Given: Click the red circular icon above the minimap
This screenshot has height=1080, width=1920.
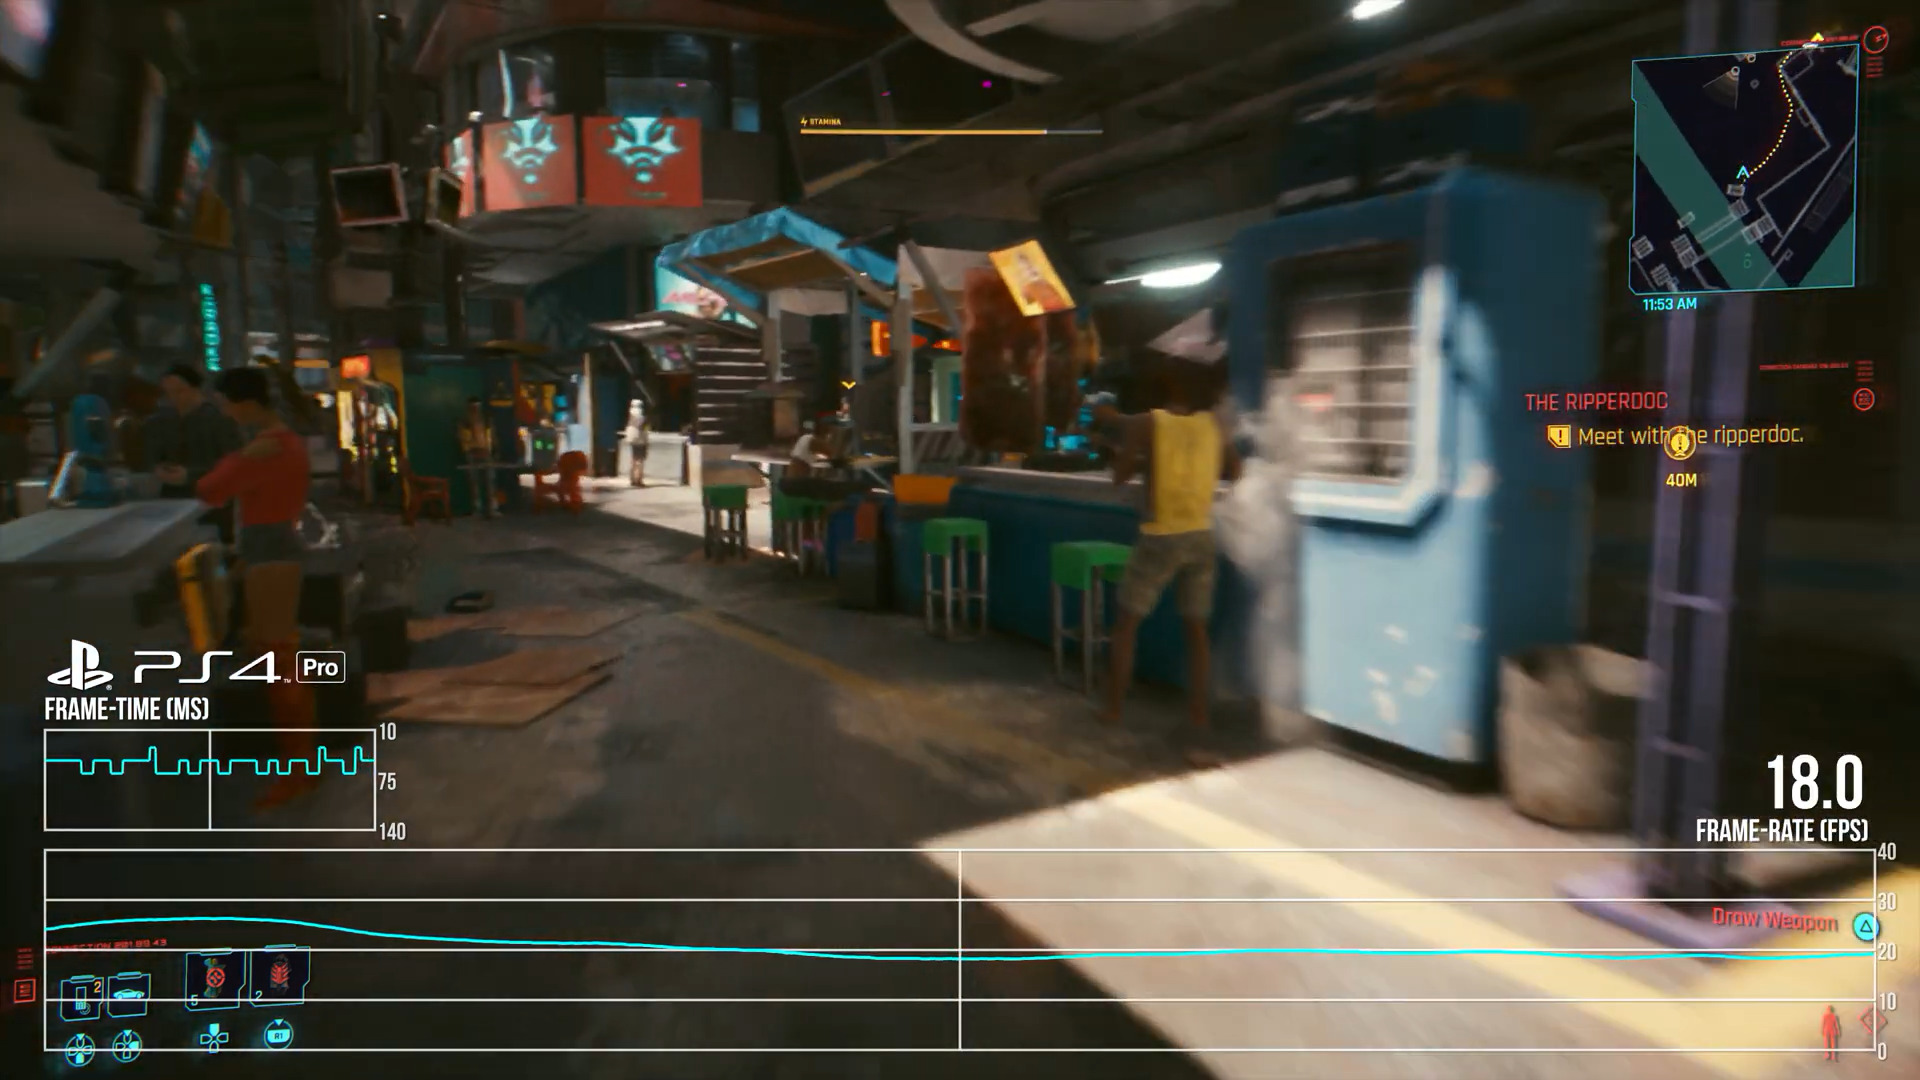Looking at the screenshot, I should 1878,40.
